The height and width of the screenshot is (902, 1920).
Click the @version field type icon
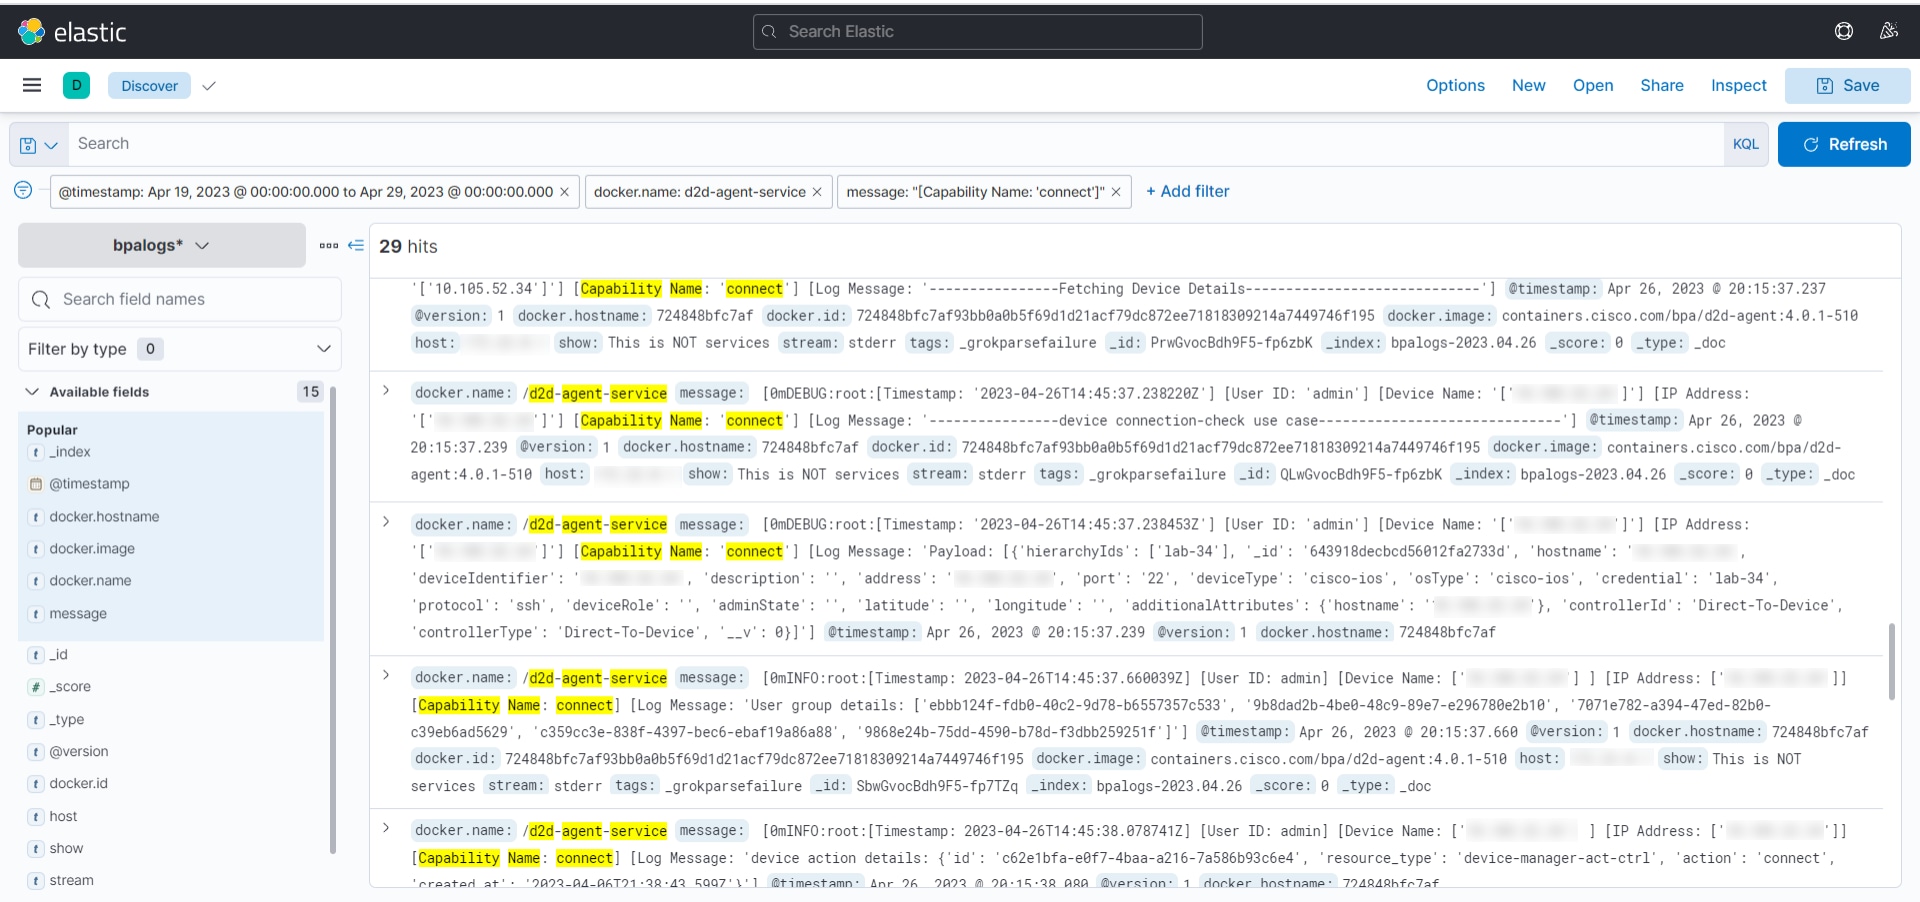(36, 752)
